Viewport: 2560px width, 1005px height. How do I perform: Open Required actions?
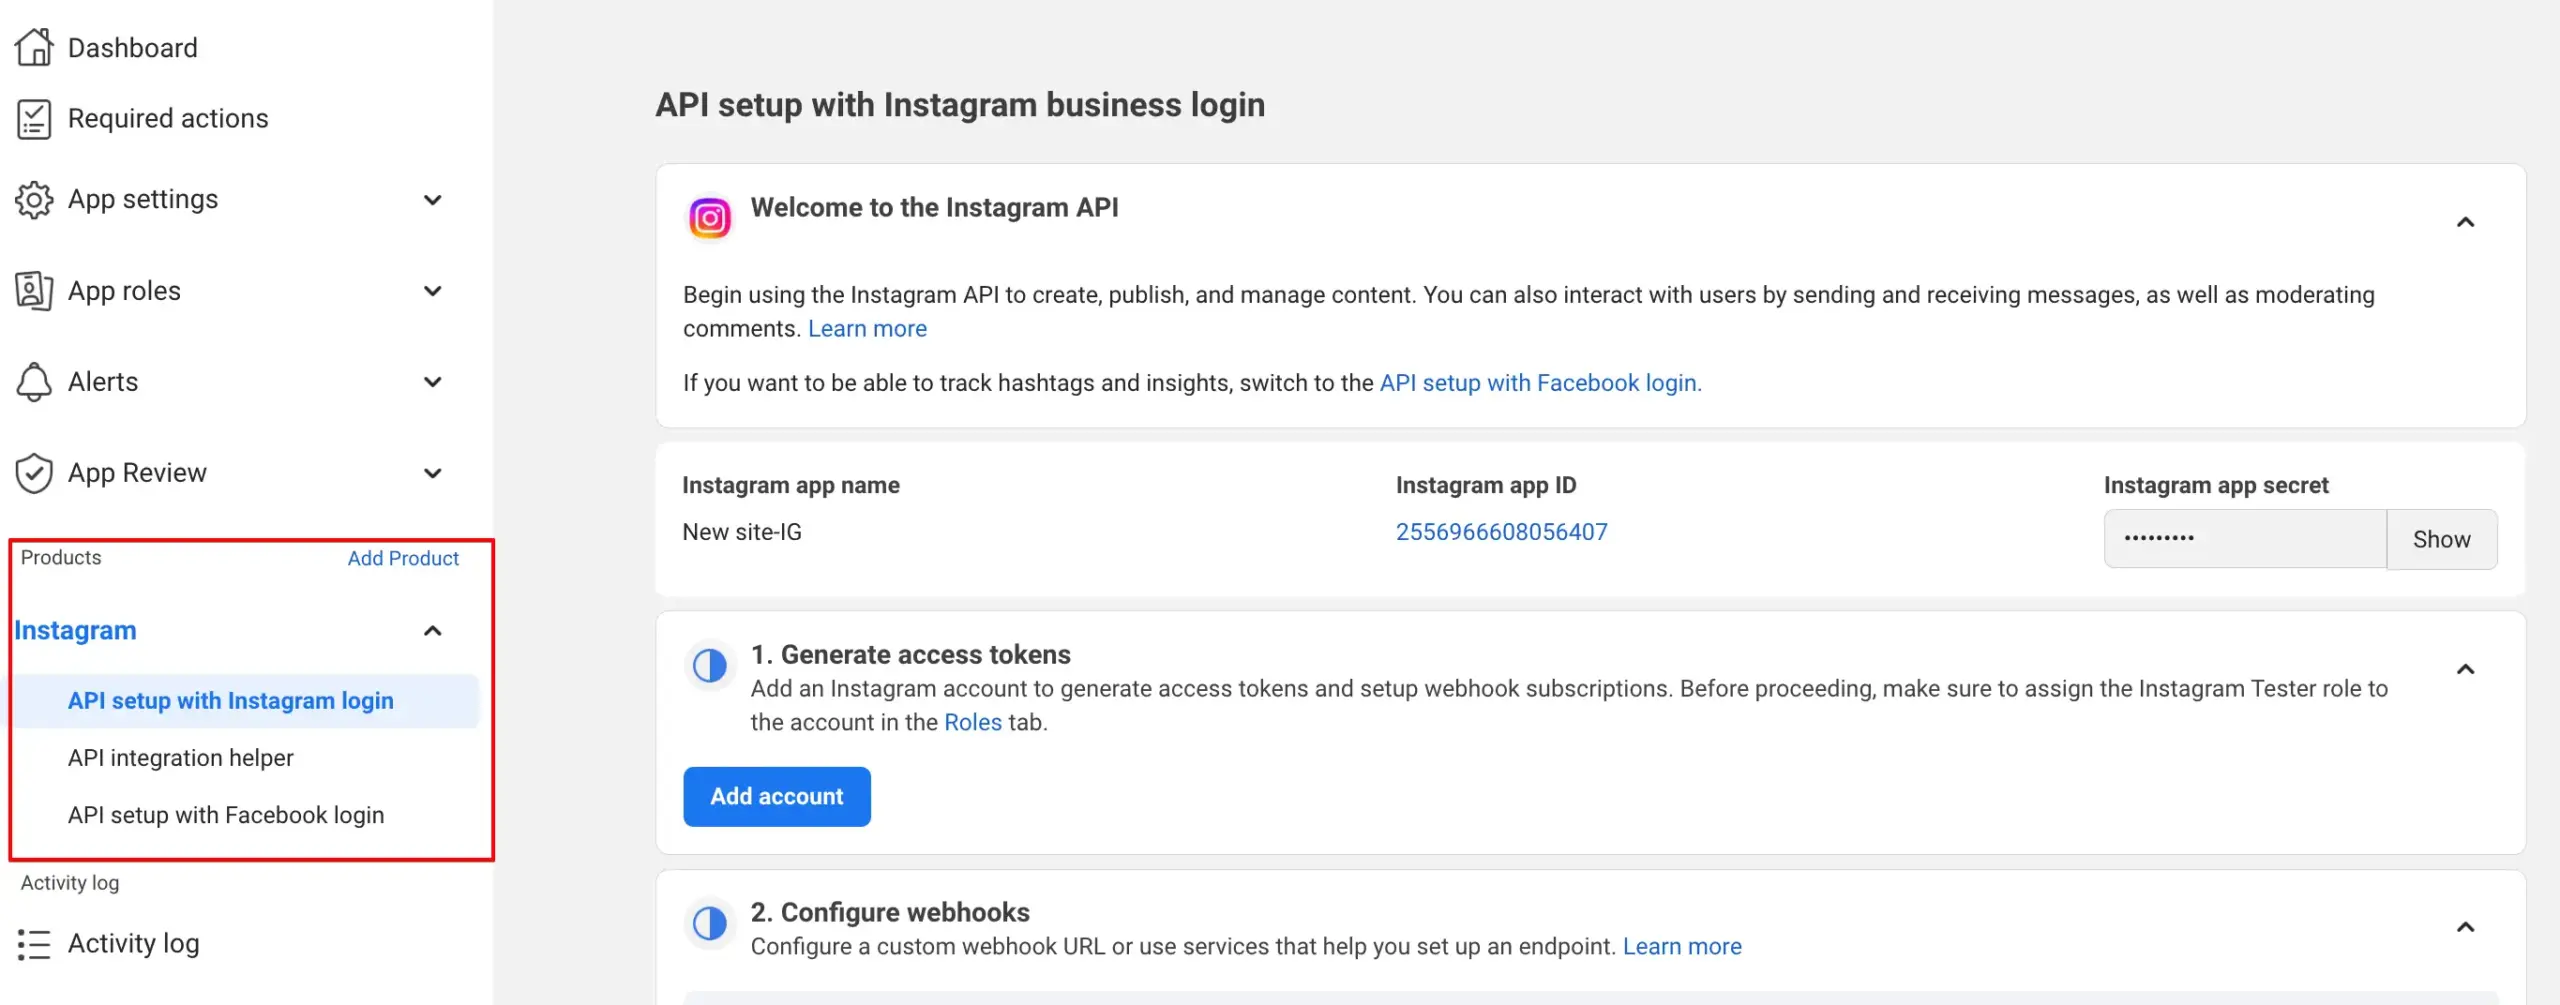(168, 118)
